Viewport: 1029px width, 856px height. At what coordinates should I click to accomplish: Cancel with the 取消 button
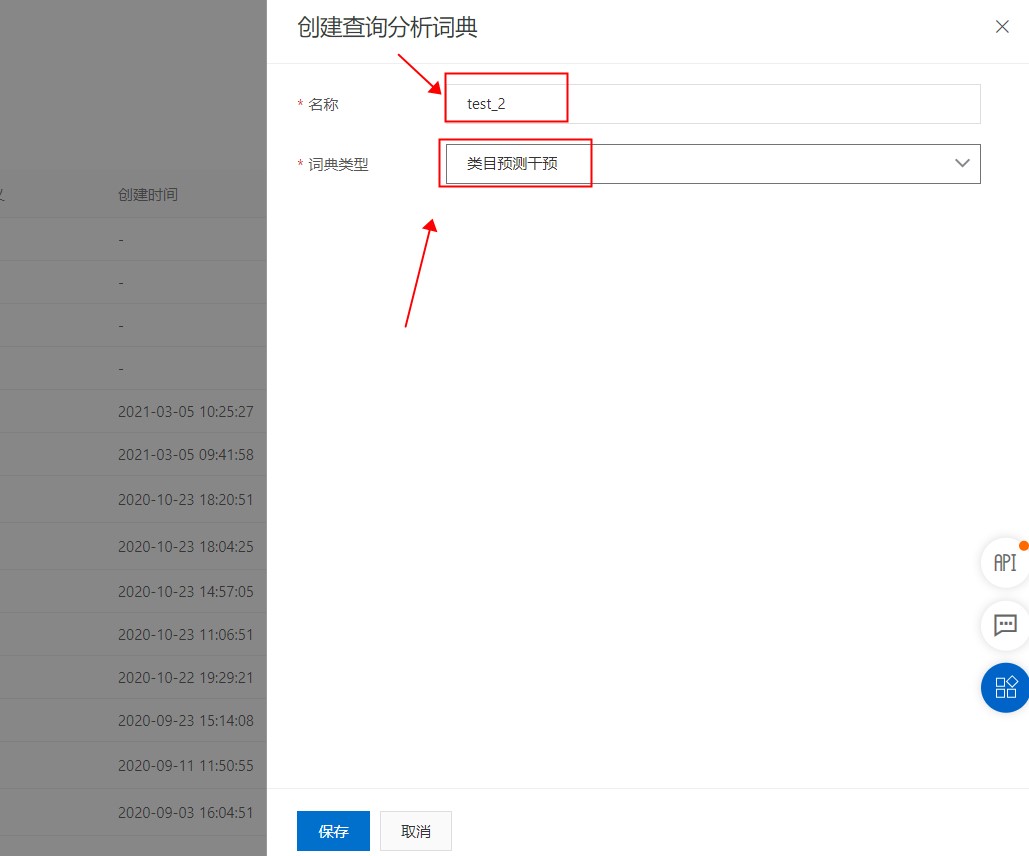click(x=416, y=831)
